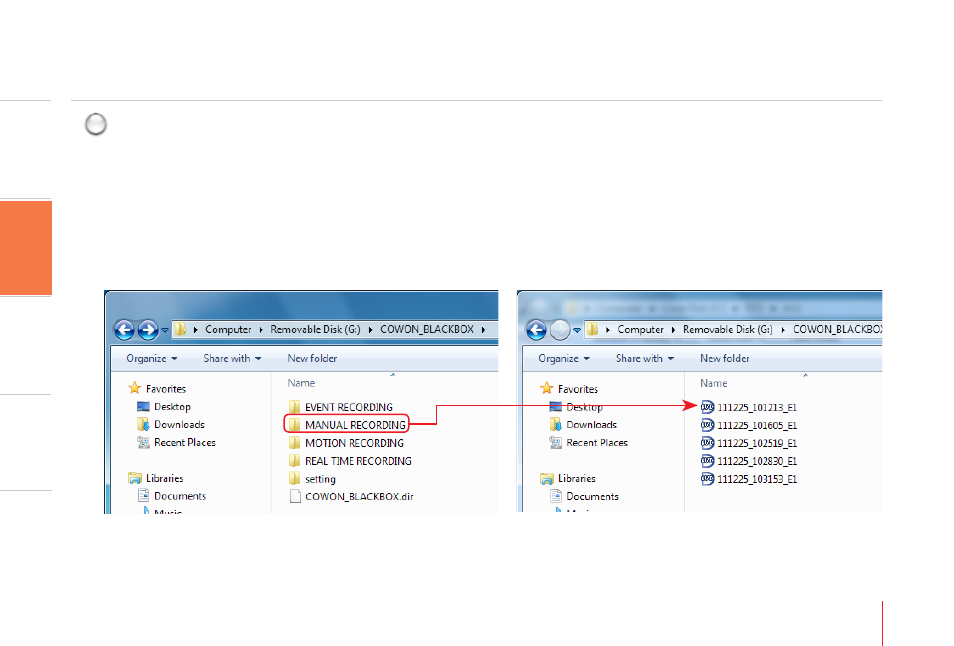Expand arrow before Computer in left address bar
Viewport: 954px width, 646px height.
195,330
